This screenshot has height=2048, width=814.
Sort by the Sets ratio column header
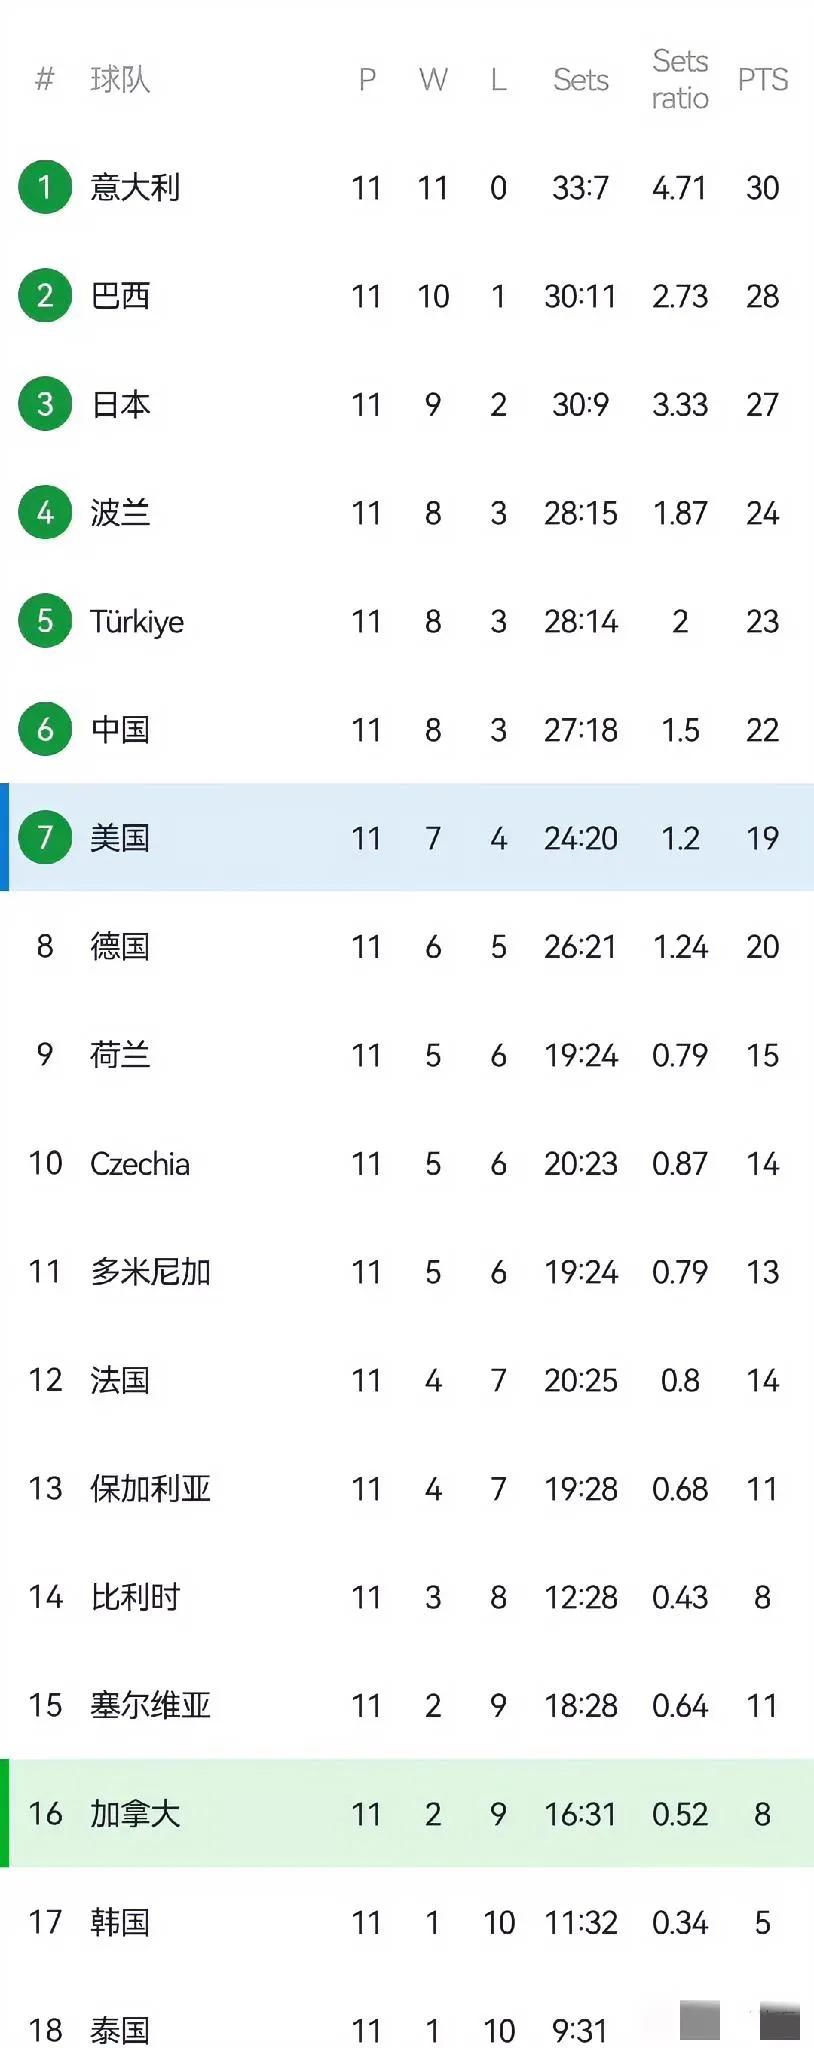coord(680,79)
